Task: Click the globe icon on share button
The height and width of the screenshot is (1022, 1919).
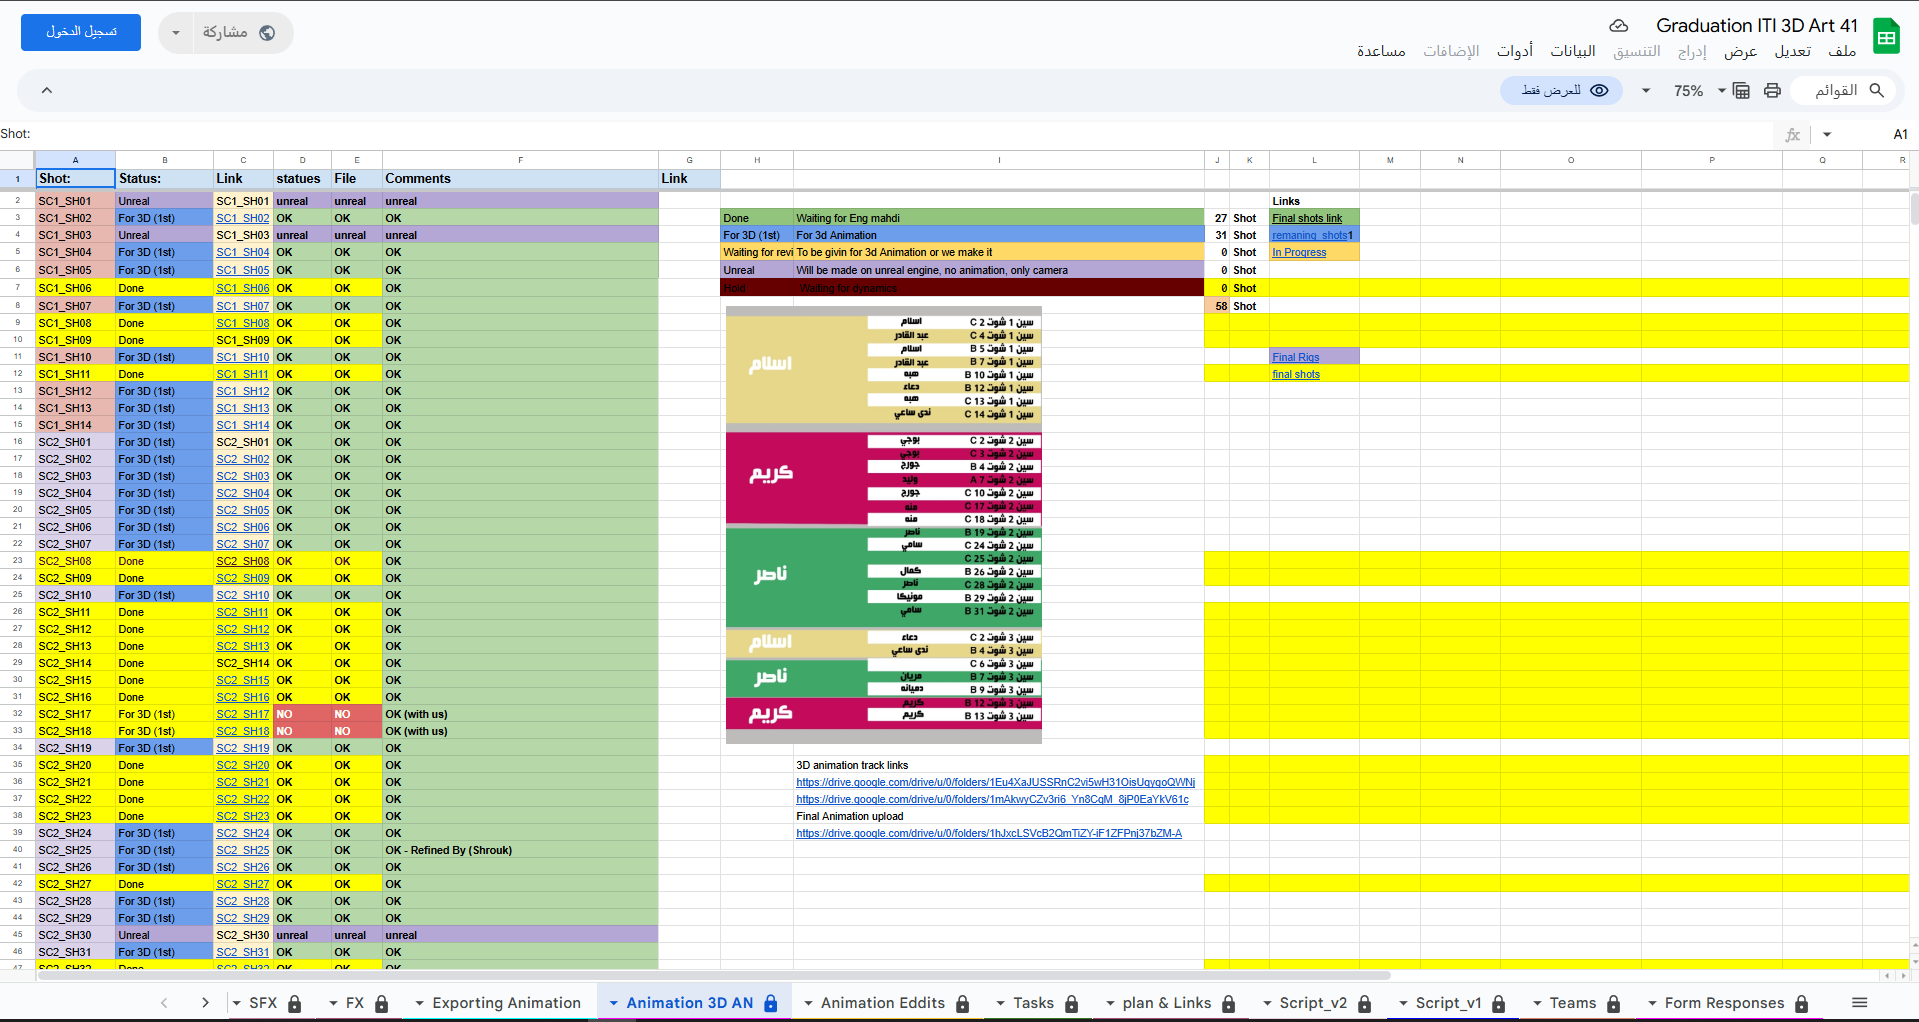Action: point(267,33)
